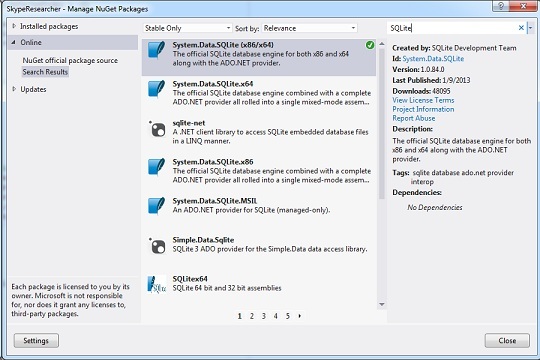
Task: Click the Simple.Data.Sqlite package icon
Action: pos(158,246)
